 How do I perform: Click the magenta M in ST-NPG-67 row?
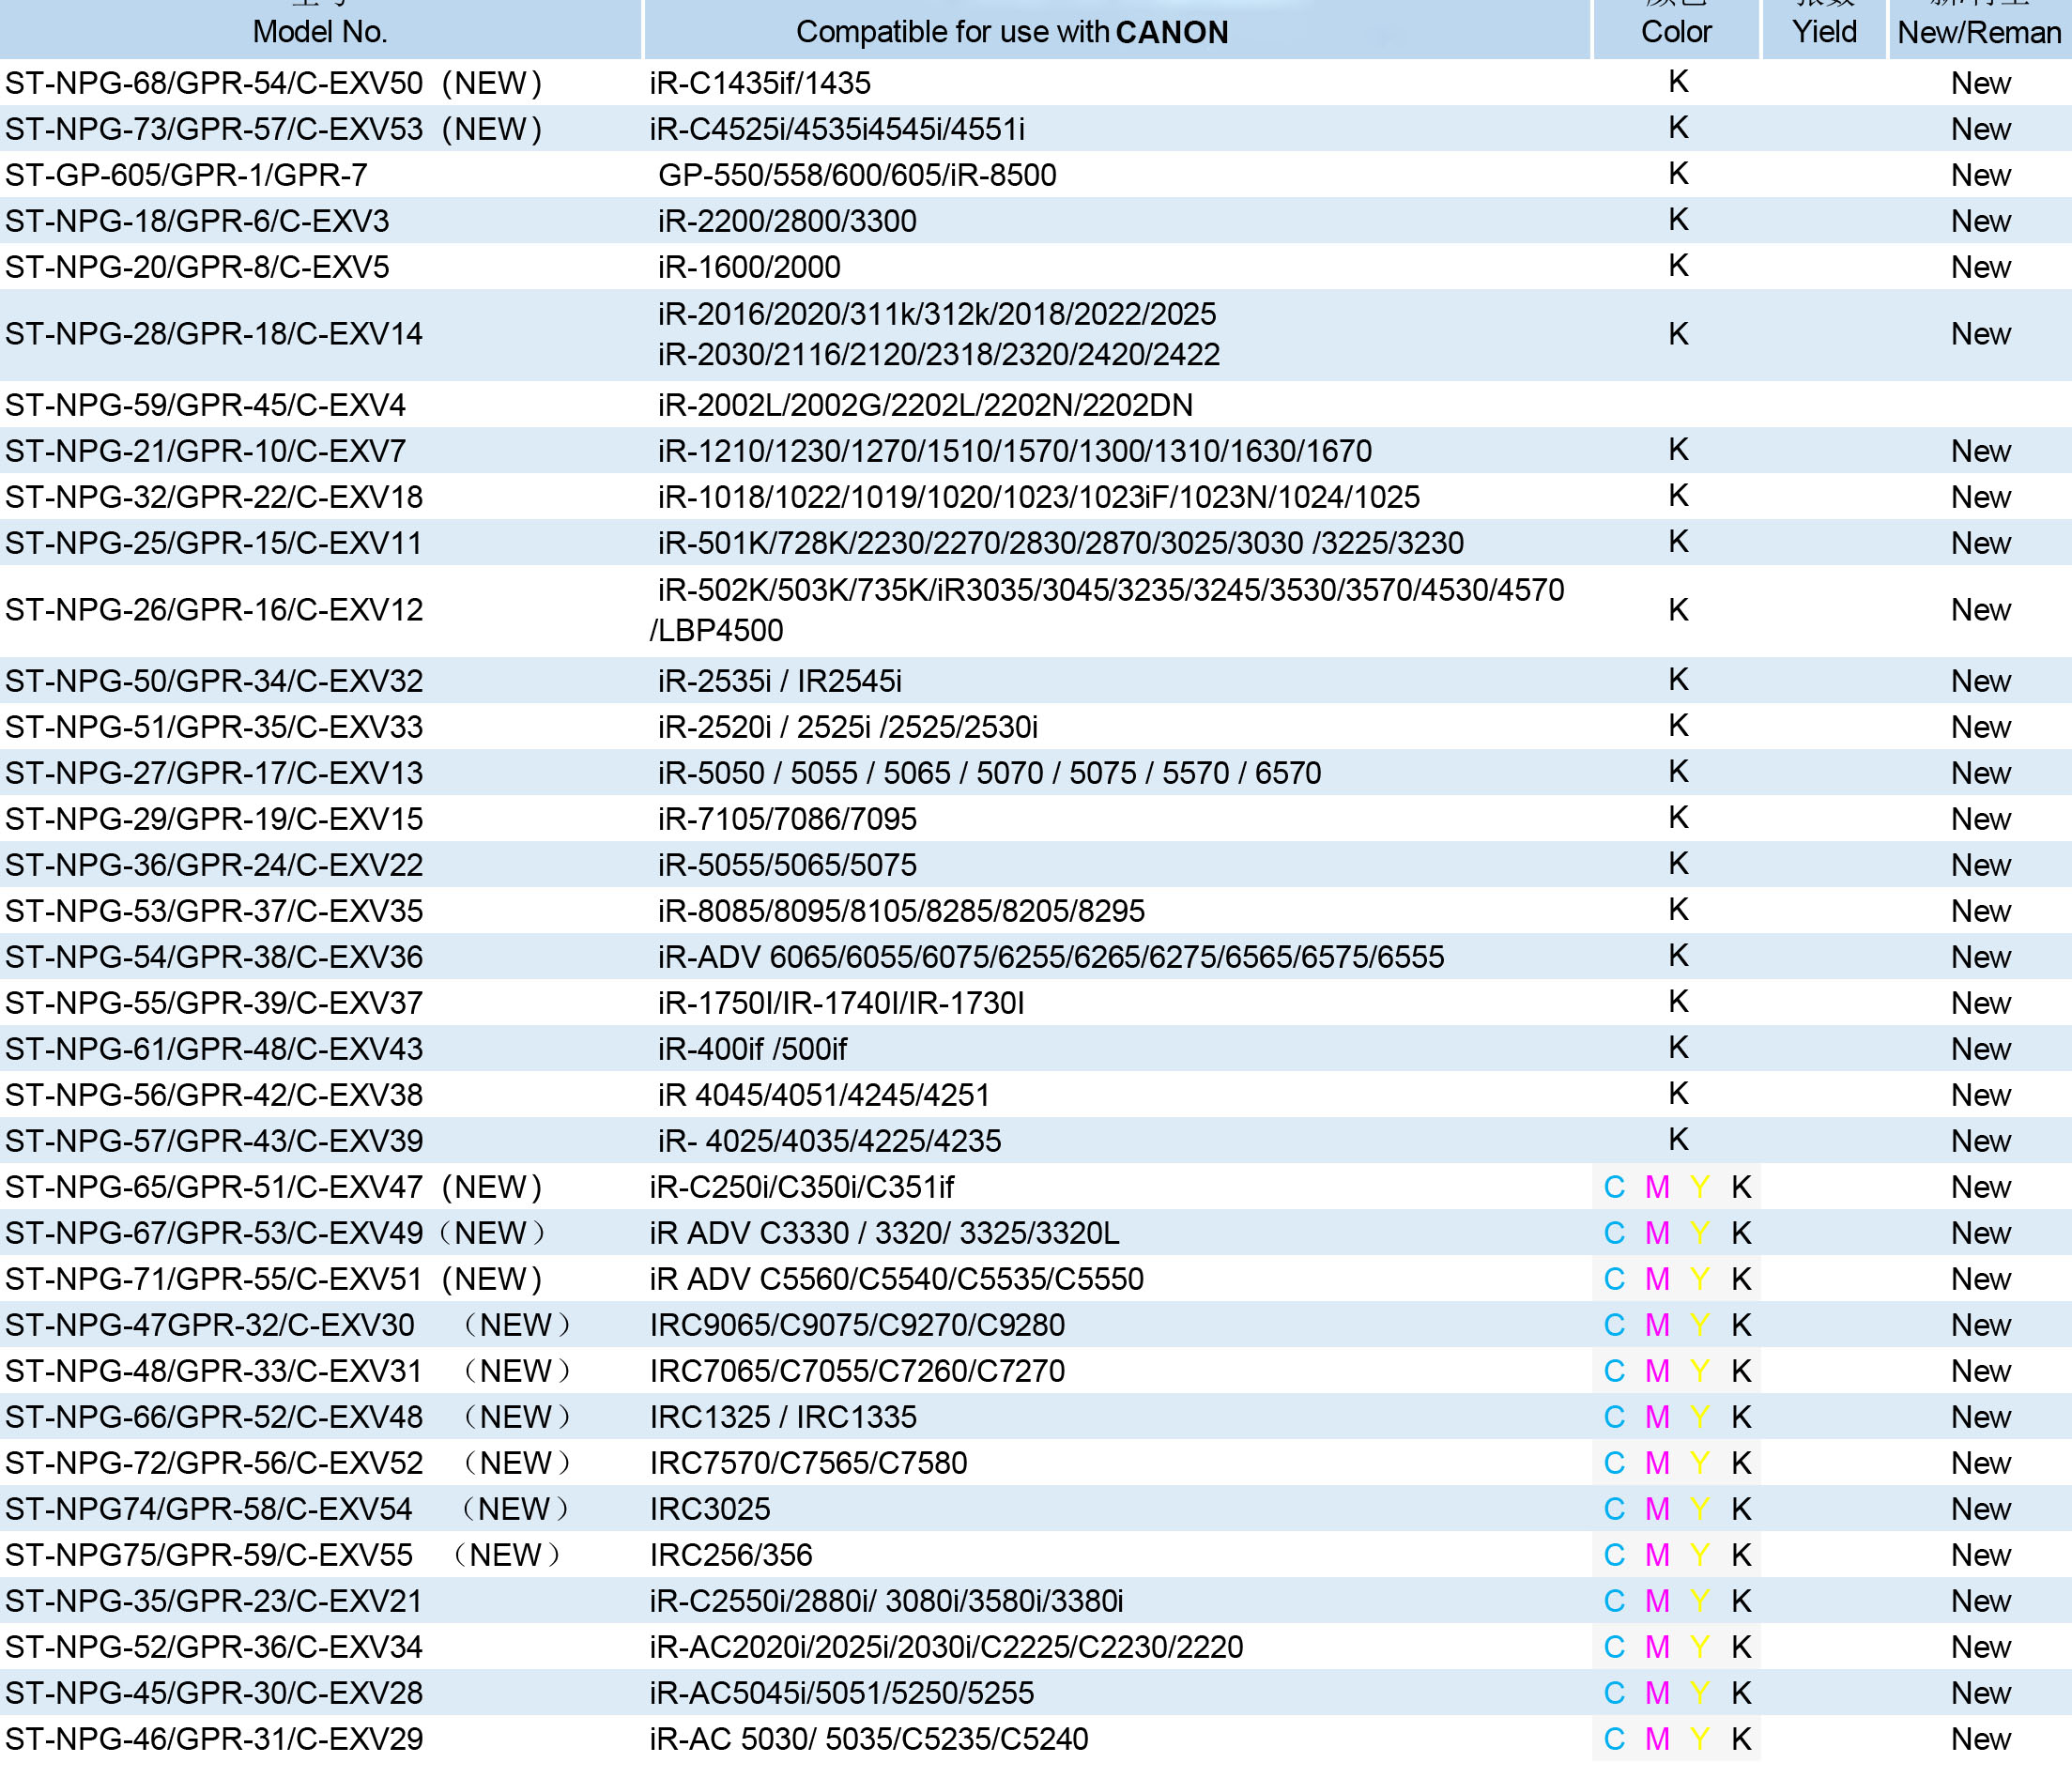[1657, 1233]
